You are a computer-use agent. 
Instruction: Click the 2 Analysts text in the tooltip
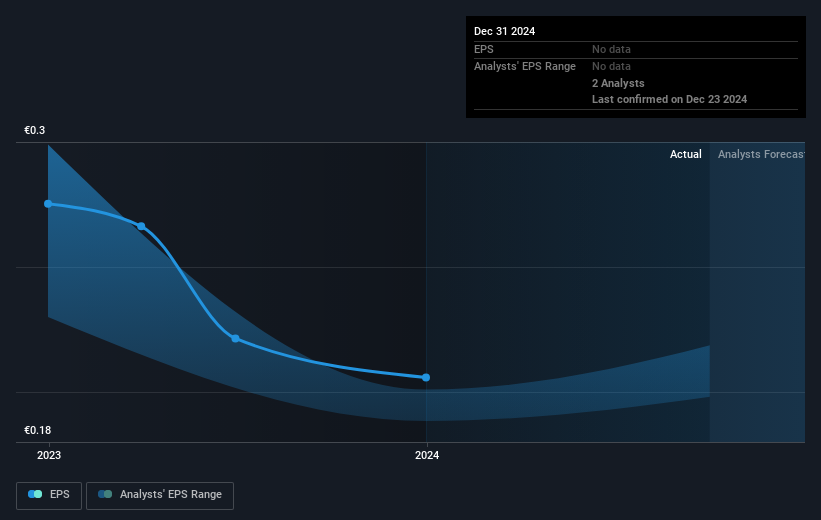point(618,83)
